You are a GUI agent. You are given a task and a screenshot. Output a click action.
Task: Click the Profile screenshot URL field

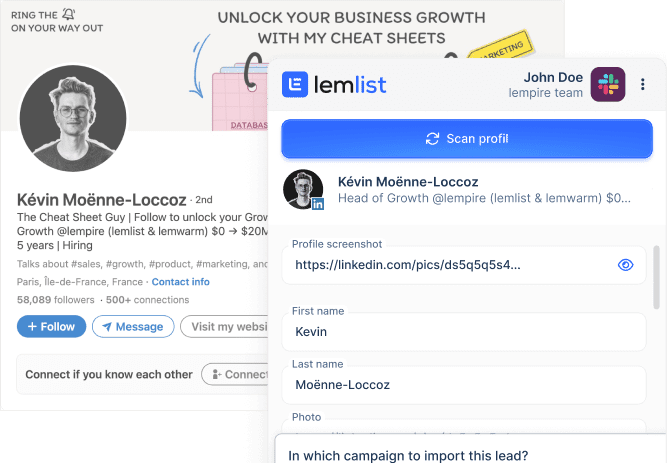coord(464,265)
